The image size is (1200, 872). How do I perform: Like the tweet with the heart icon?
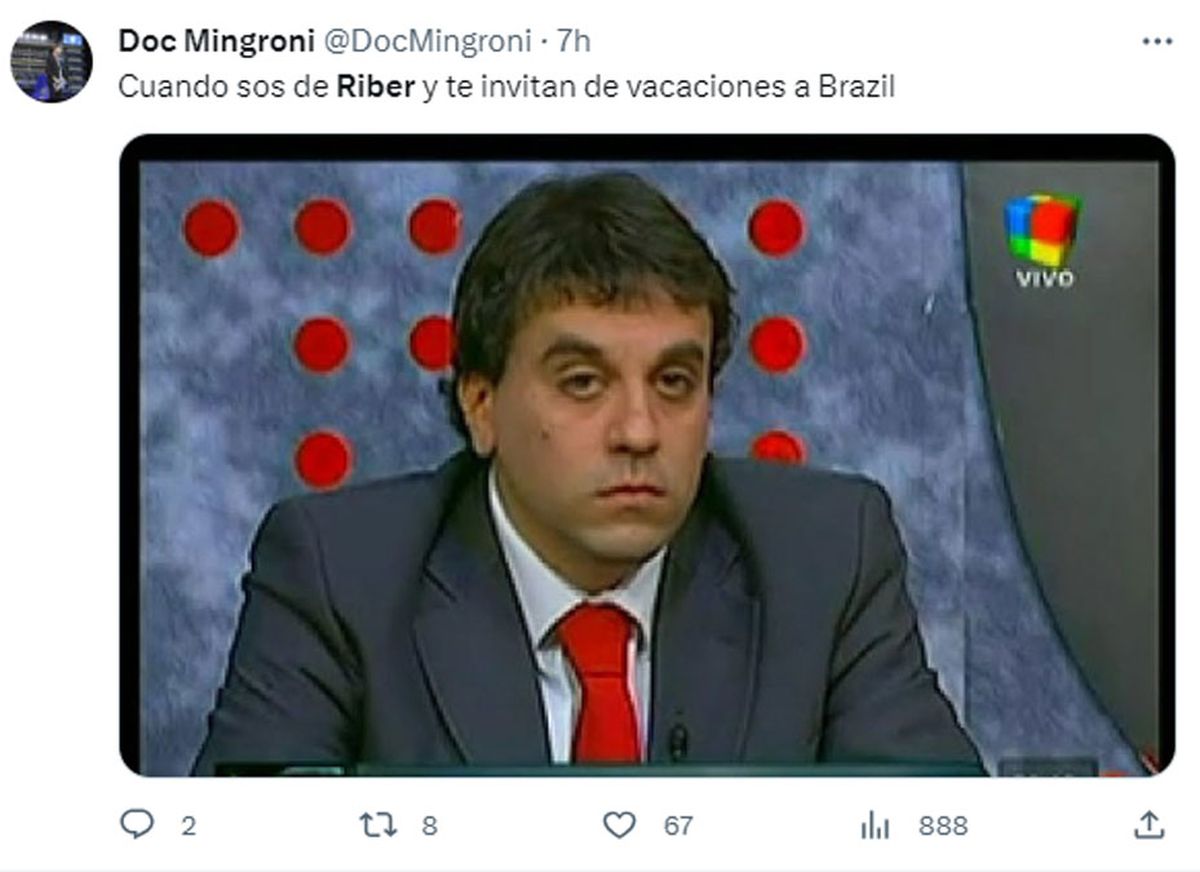coord(620,825)
